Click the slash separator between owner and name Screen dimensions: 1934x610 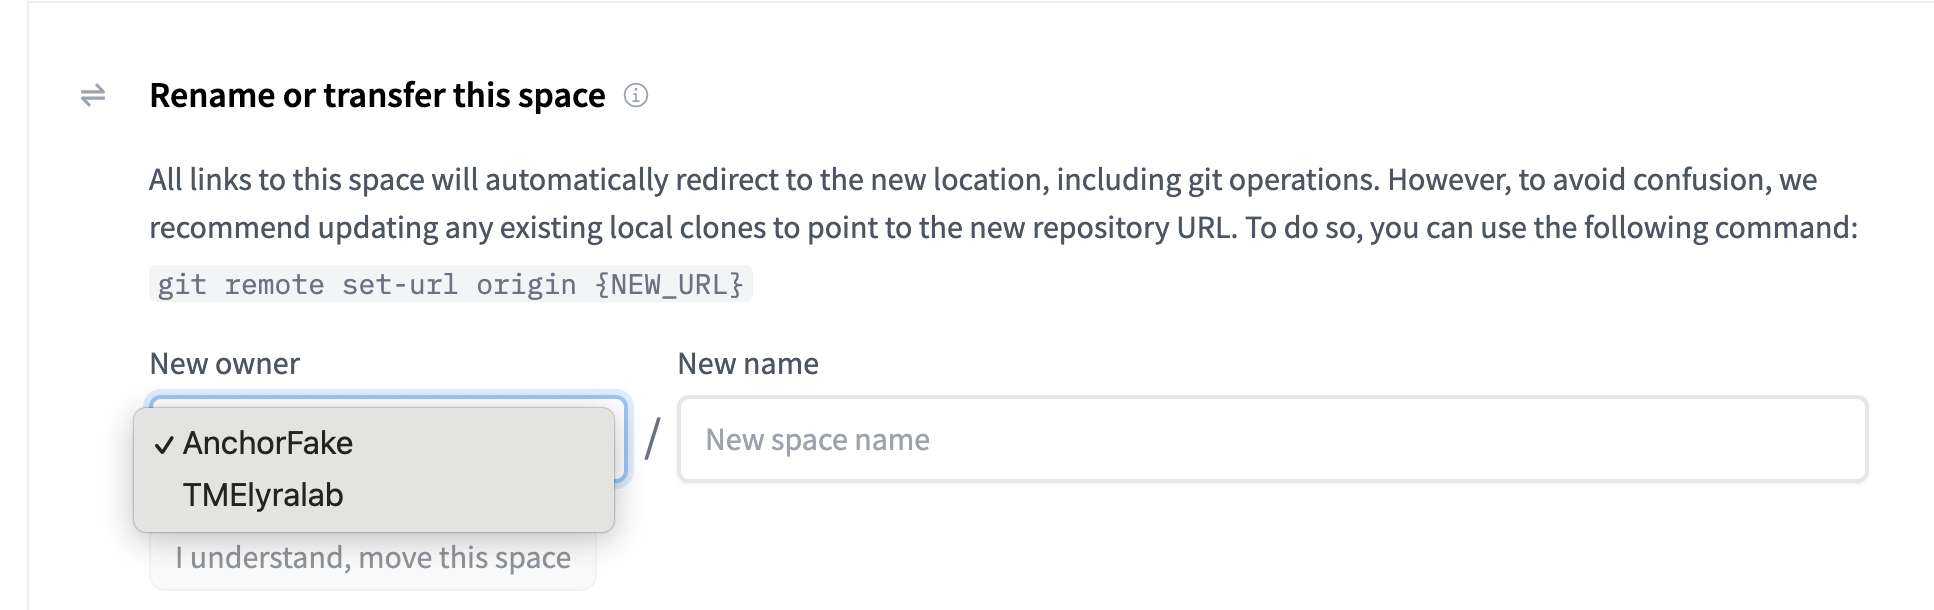click(652, 439)
